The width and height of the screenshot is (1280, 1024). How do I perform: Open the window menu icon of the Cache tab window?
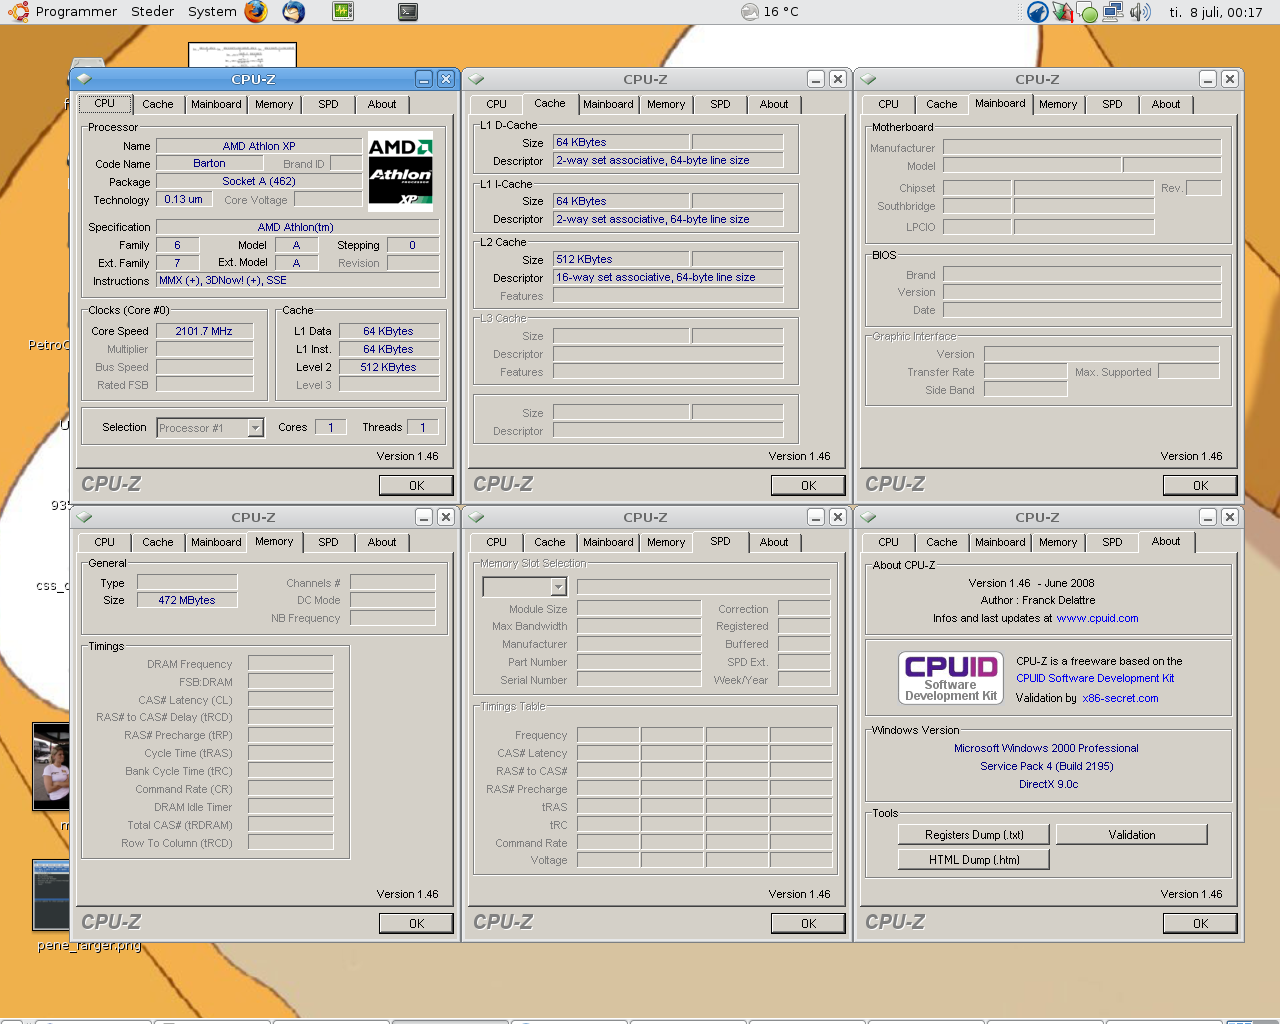[x=476, y=79]
